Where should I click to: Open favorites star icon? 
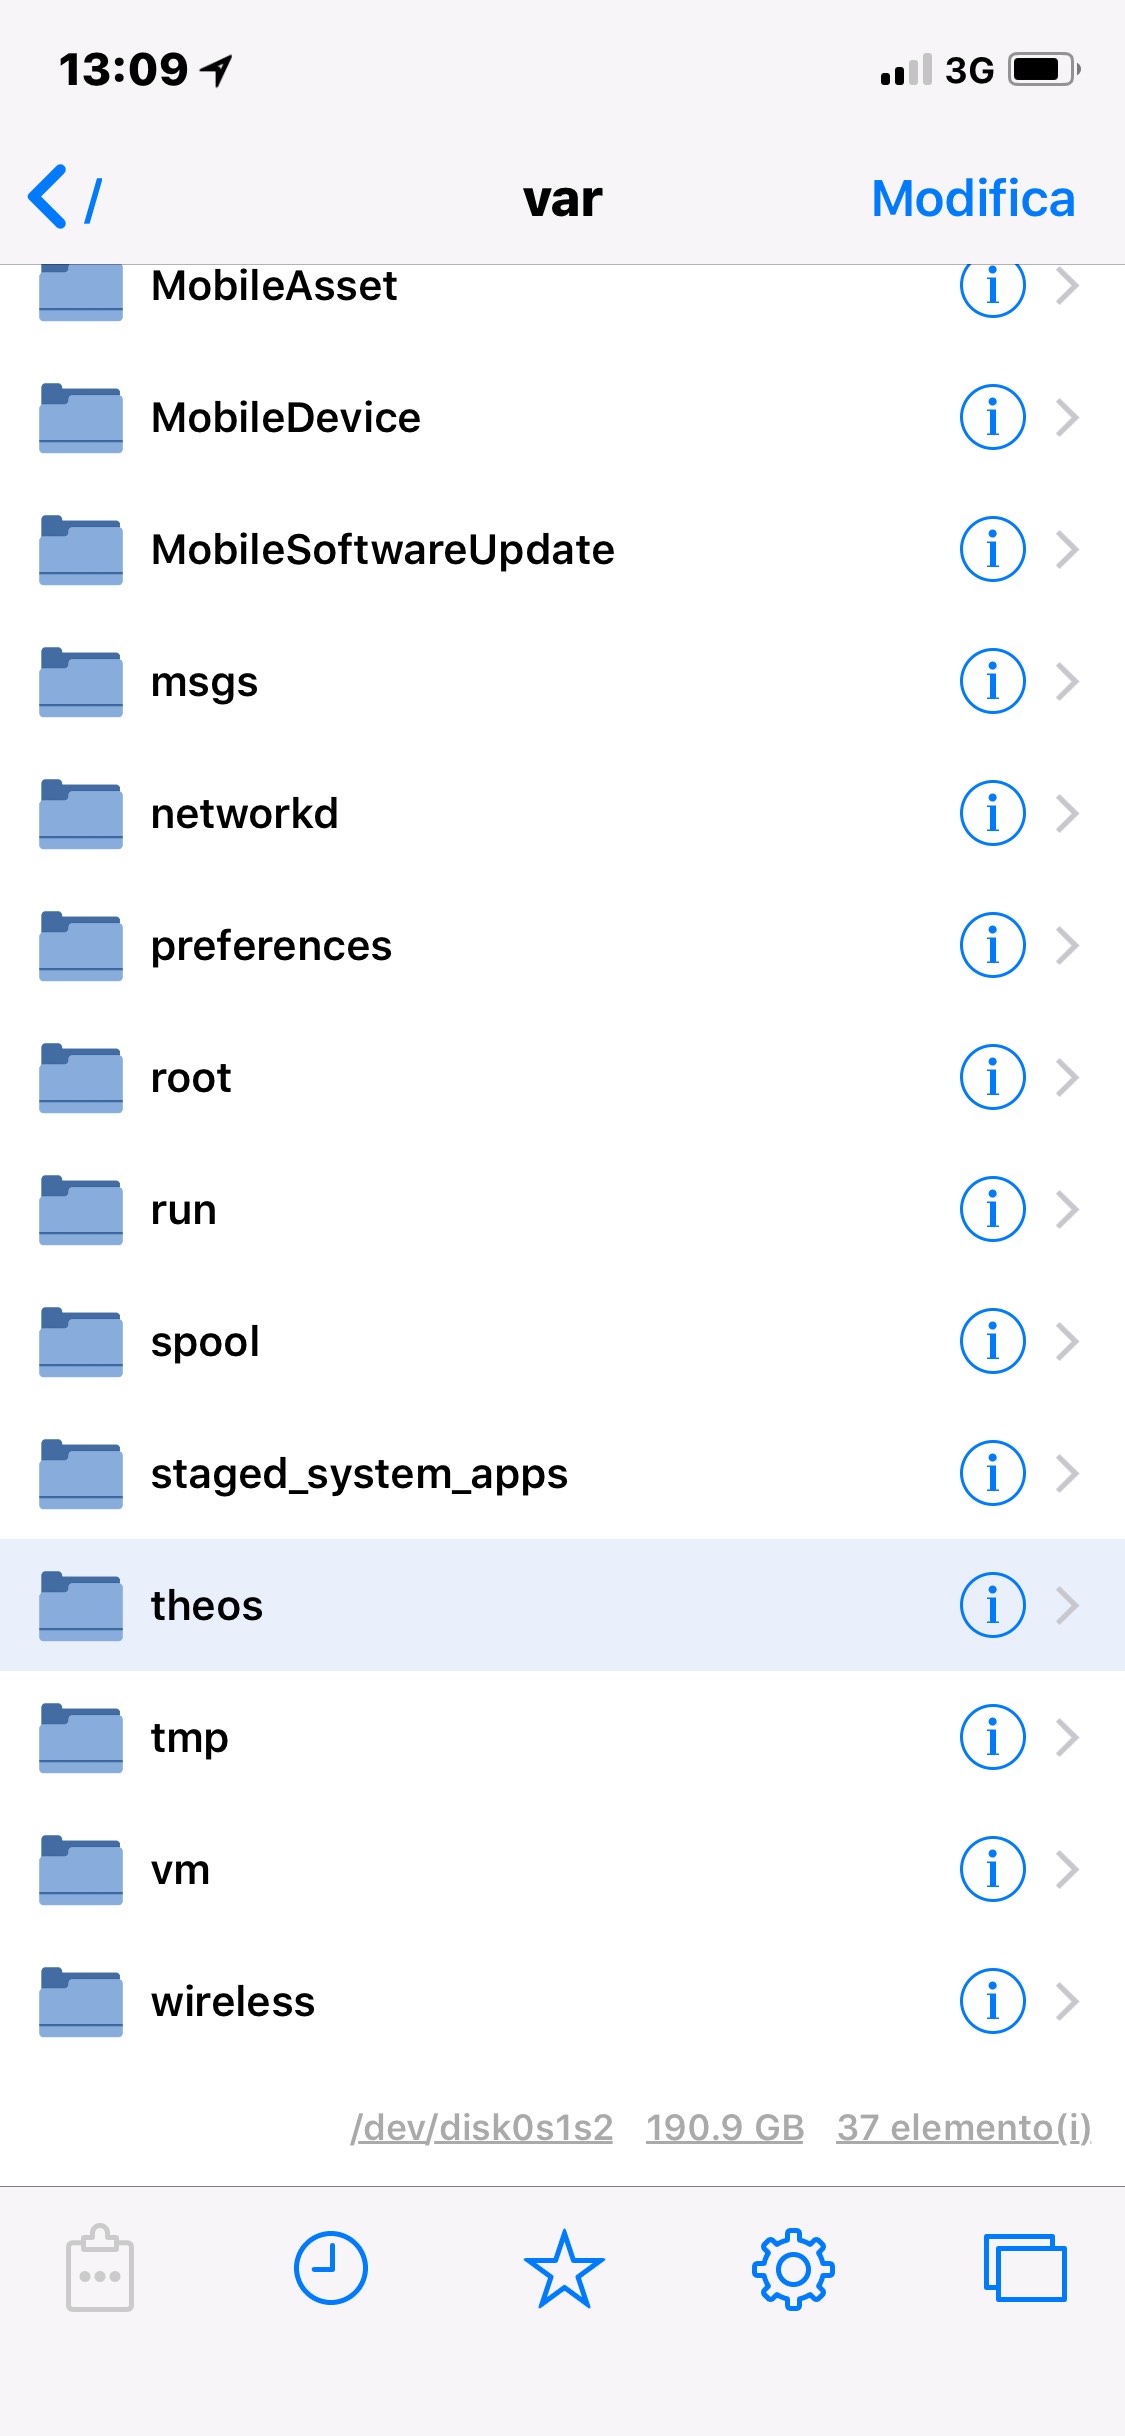tap(564, 2268)
